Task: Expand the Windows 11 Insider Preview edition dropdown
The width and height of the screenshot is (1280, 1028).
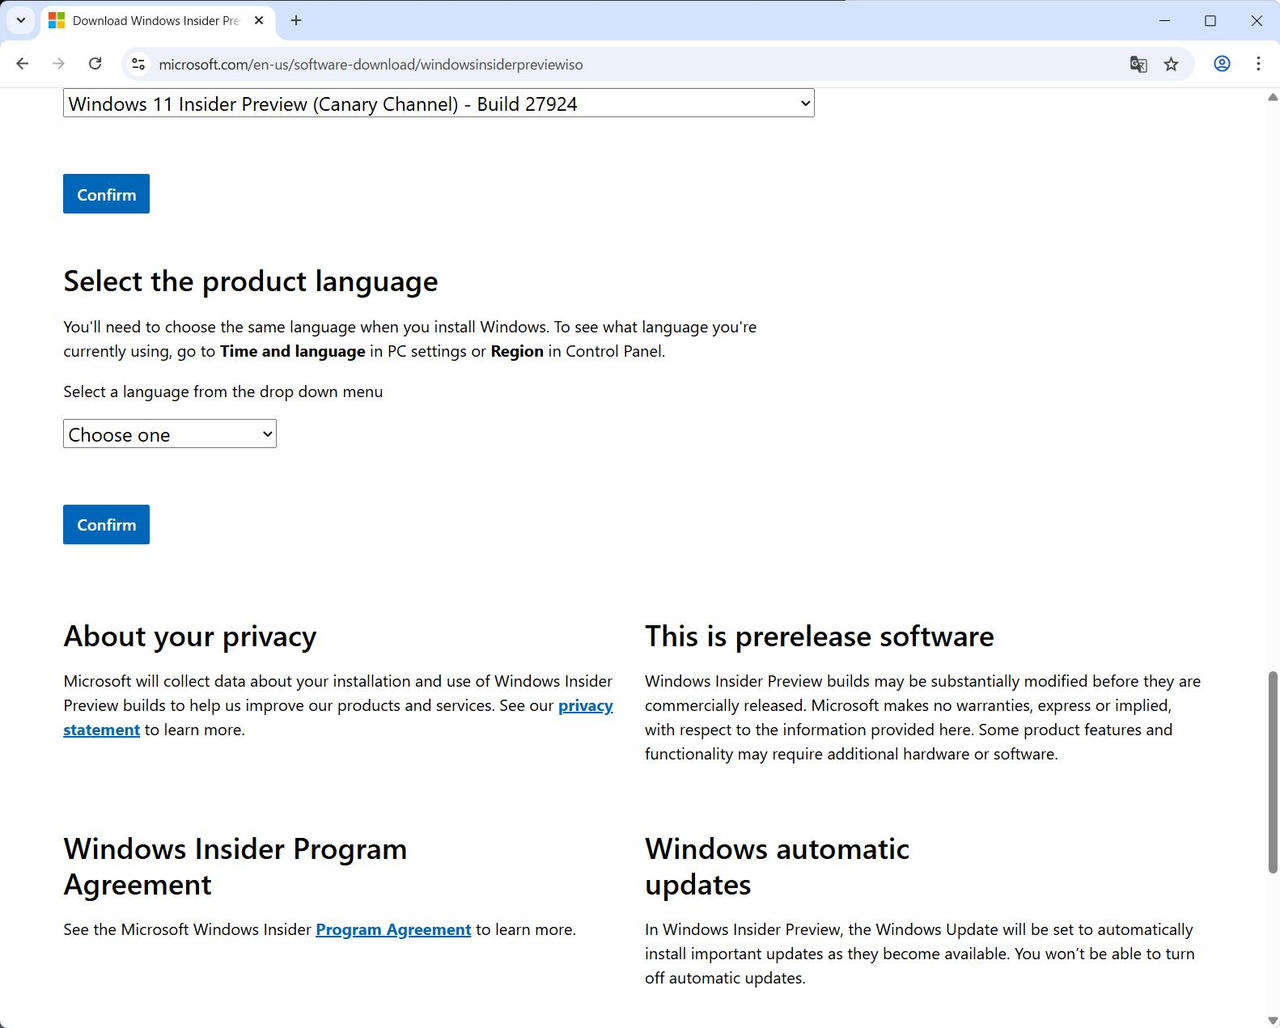Action: click(x=439, y=103)
